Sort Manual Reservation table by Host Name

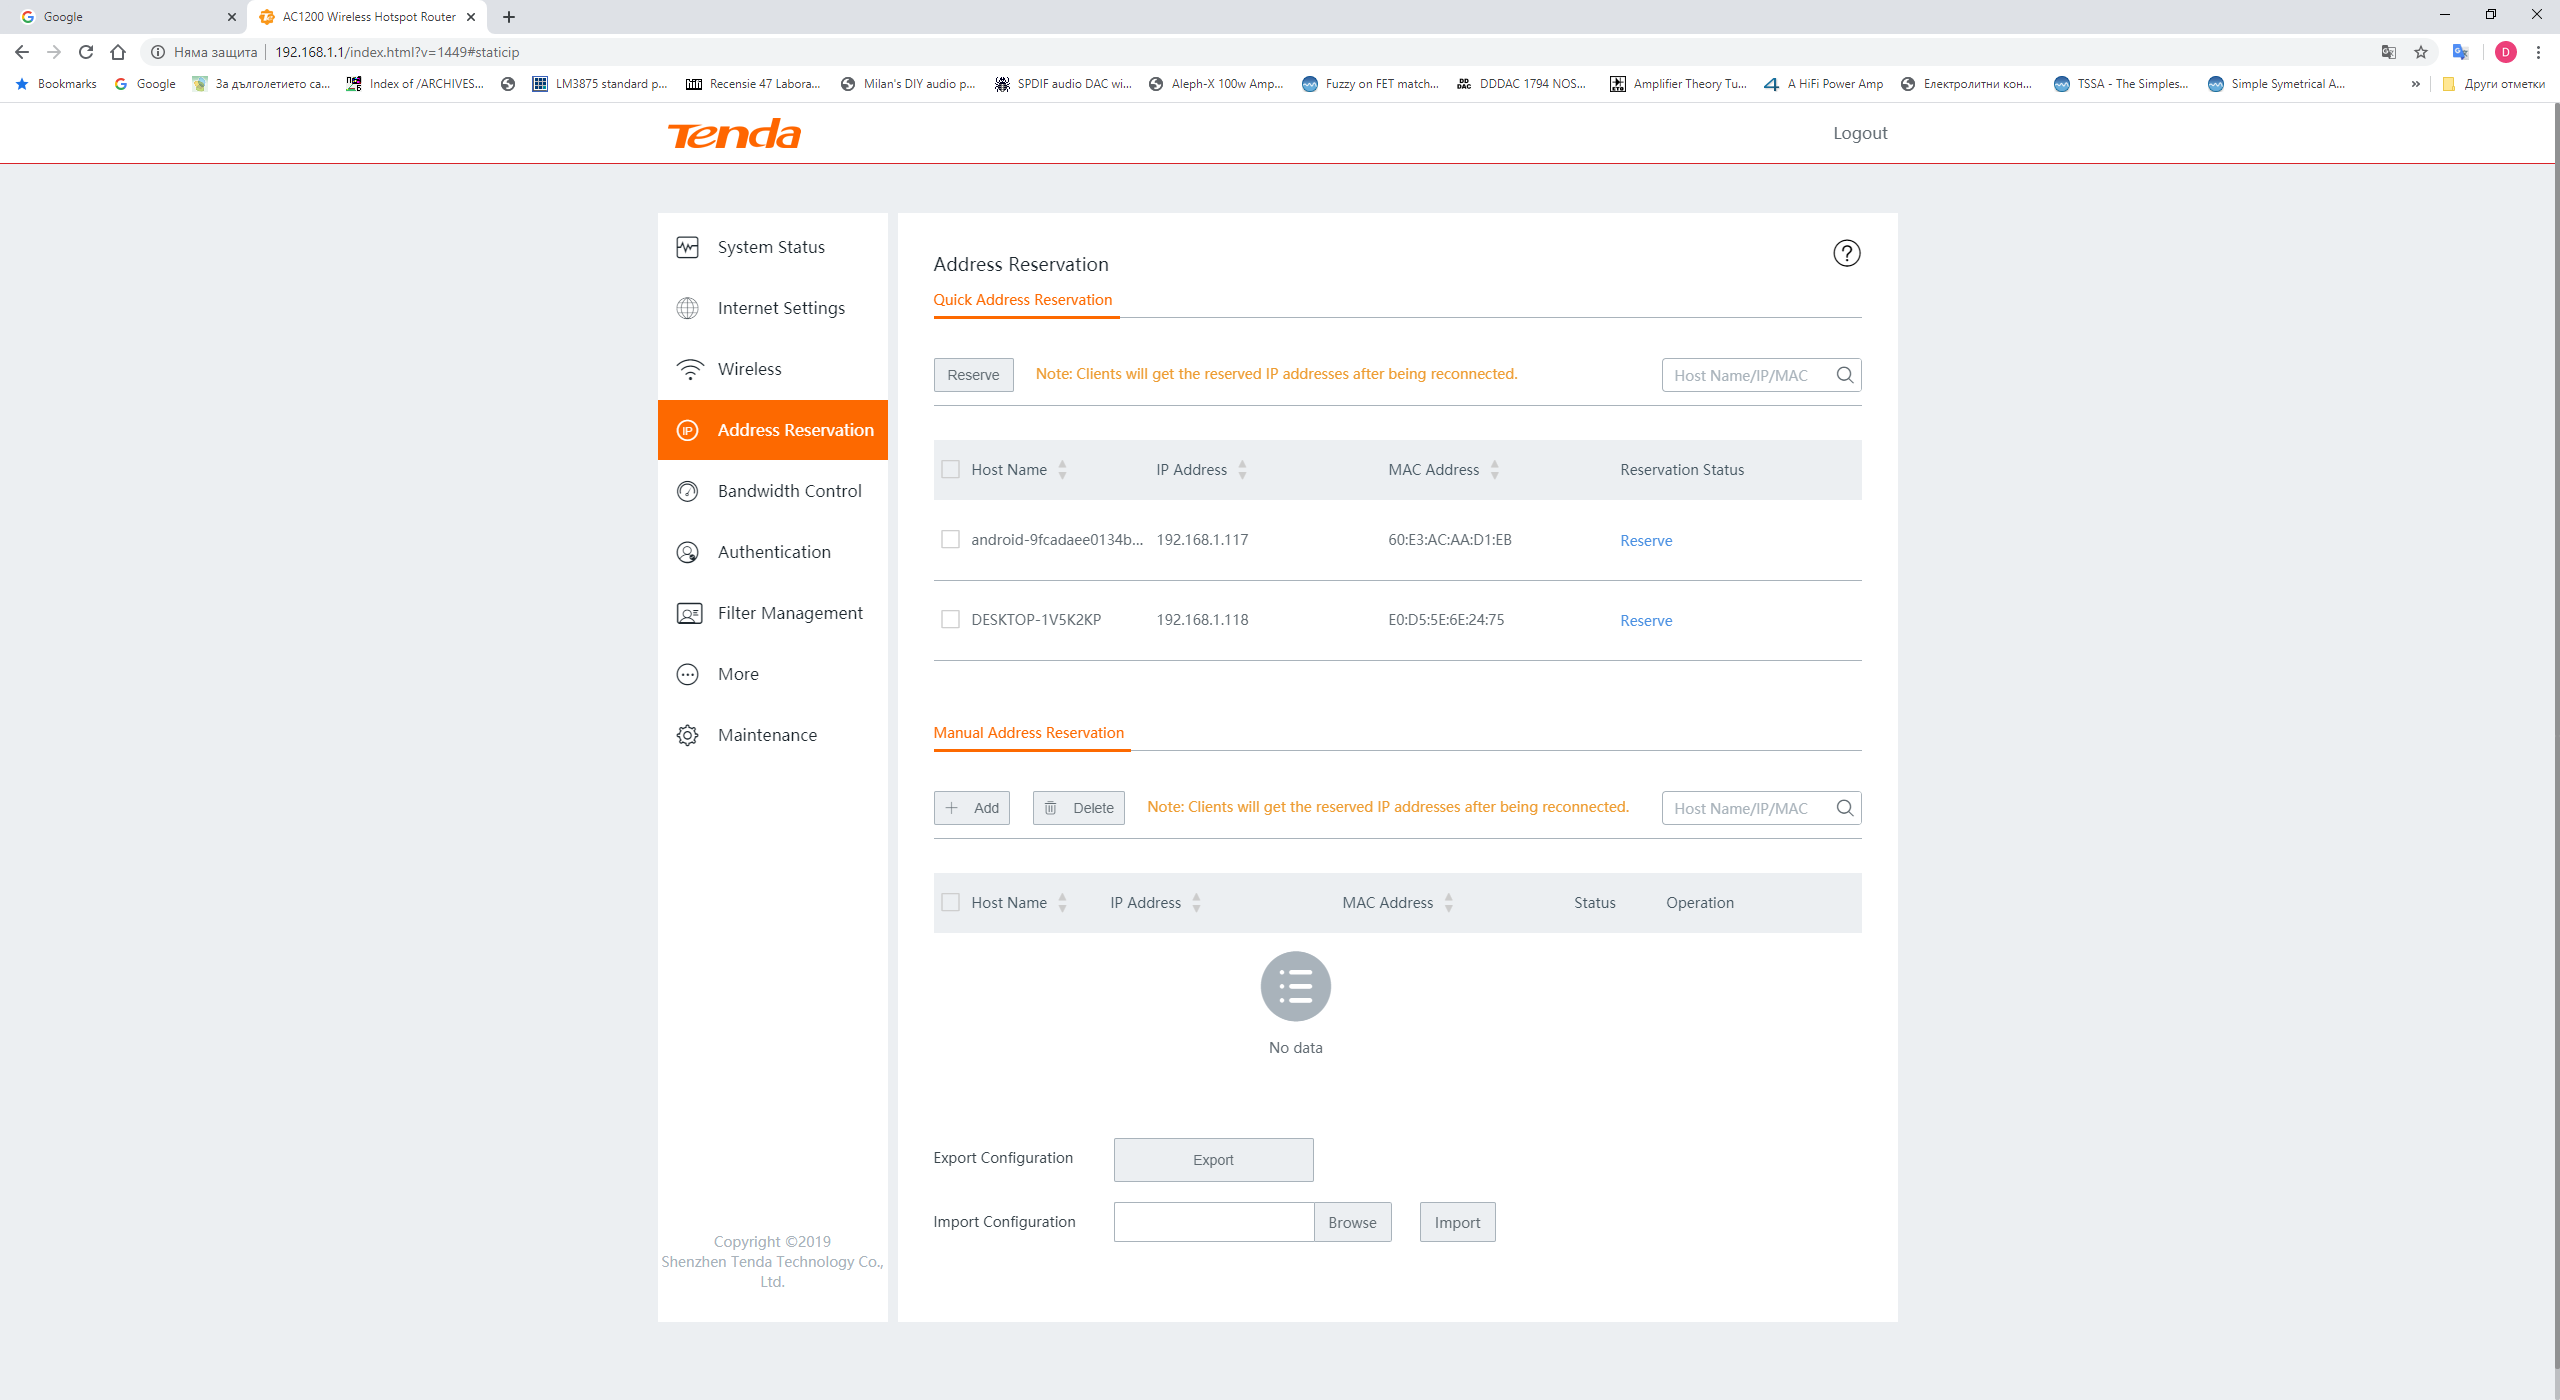(1062, 903)
